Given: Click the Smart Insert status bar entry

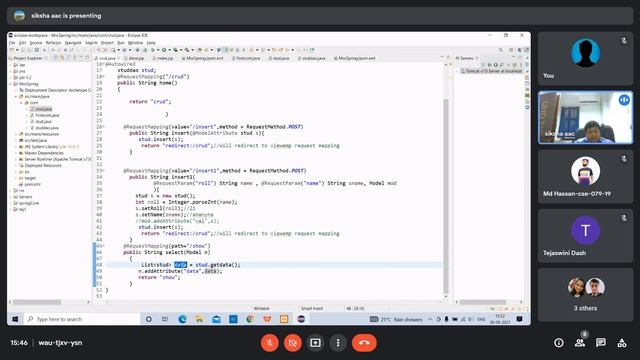Looking at the screenshot, I should [x=312, y=309].
